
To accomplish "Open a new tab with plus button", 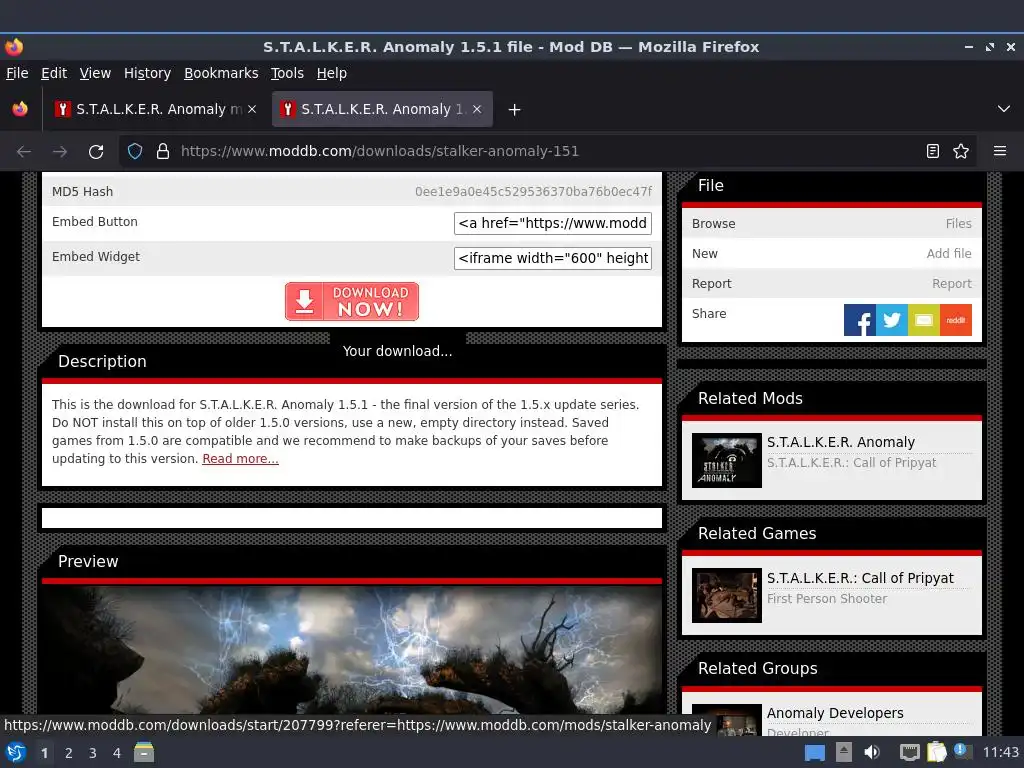I will [515, 110].
